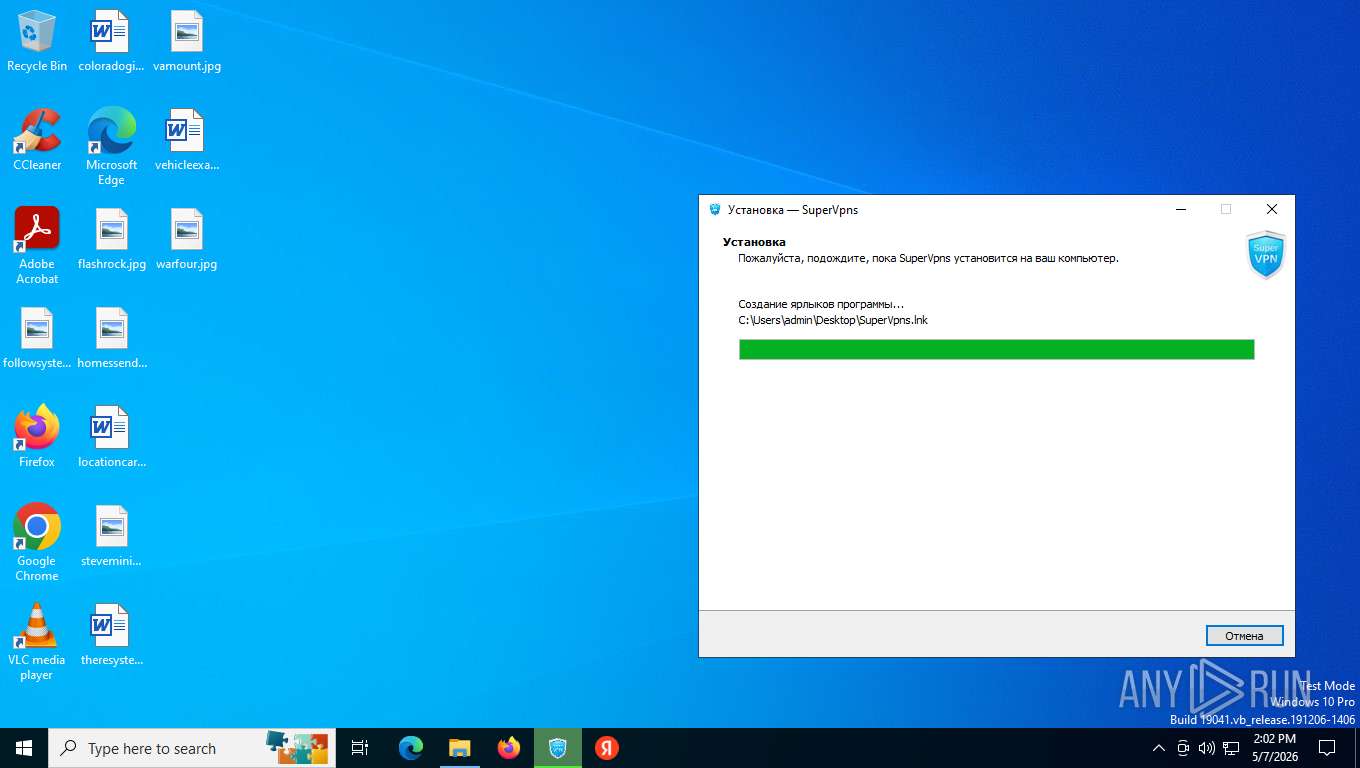Open network status icon in tray

coord(1231,748)
